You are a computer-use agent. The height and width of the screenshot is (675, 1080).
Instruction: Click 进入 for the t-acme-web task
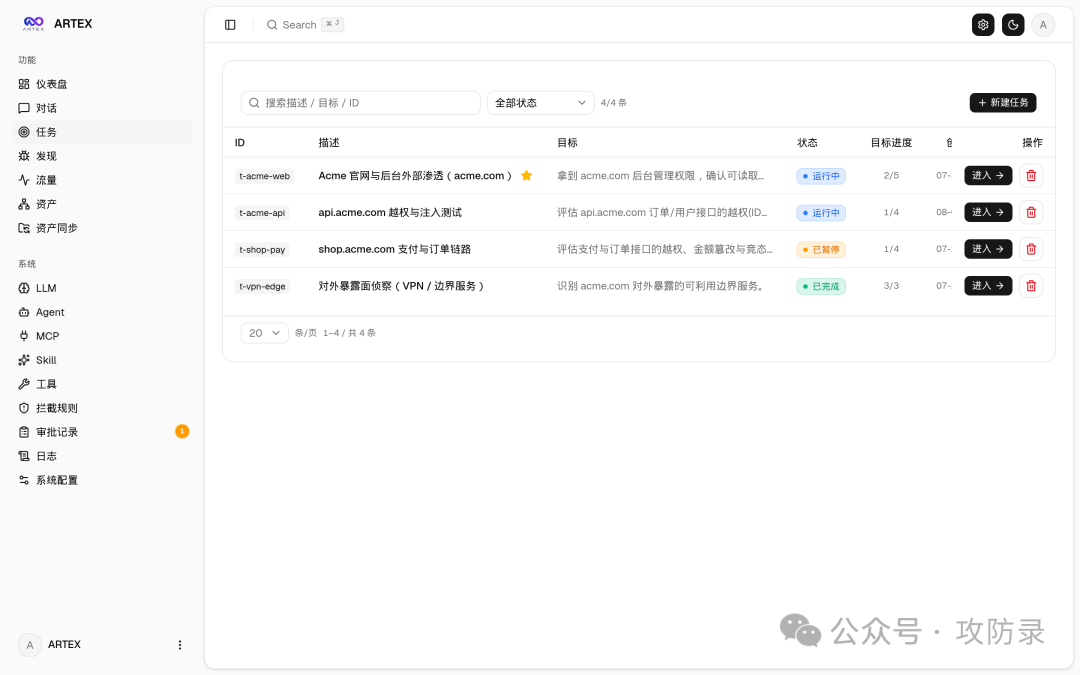tap(988, 176)
